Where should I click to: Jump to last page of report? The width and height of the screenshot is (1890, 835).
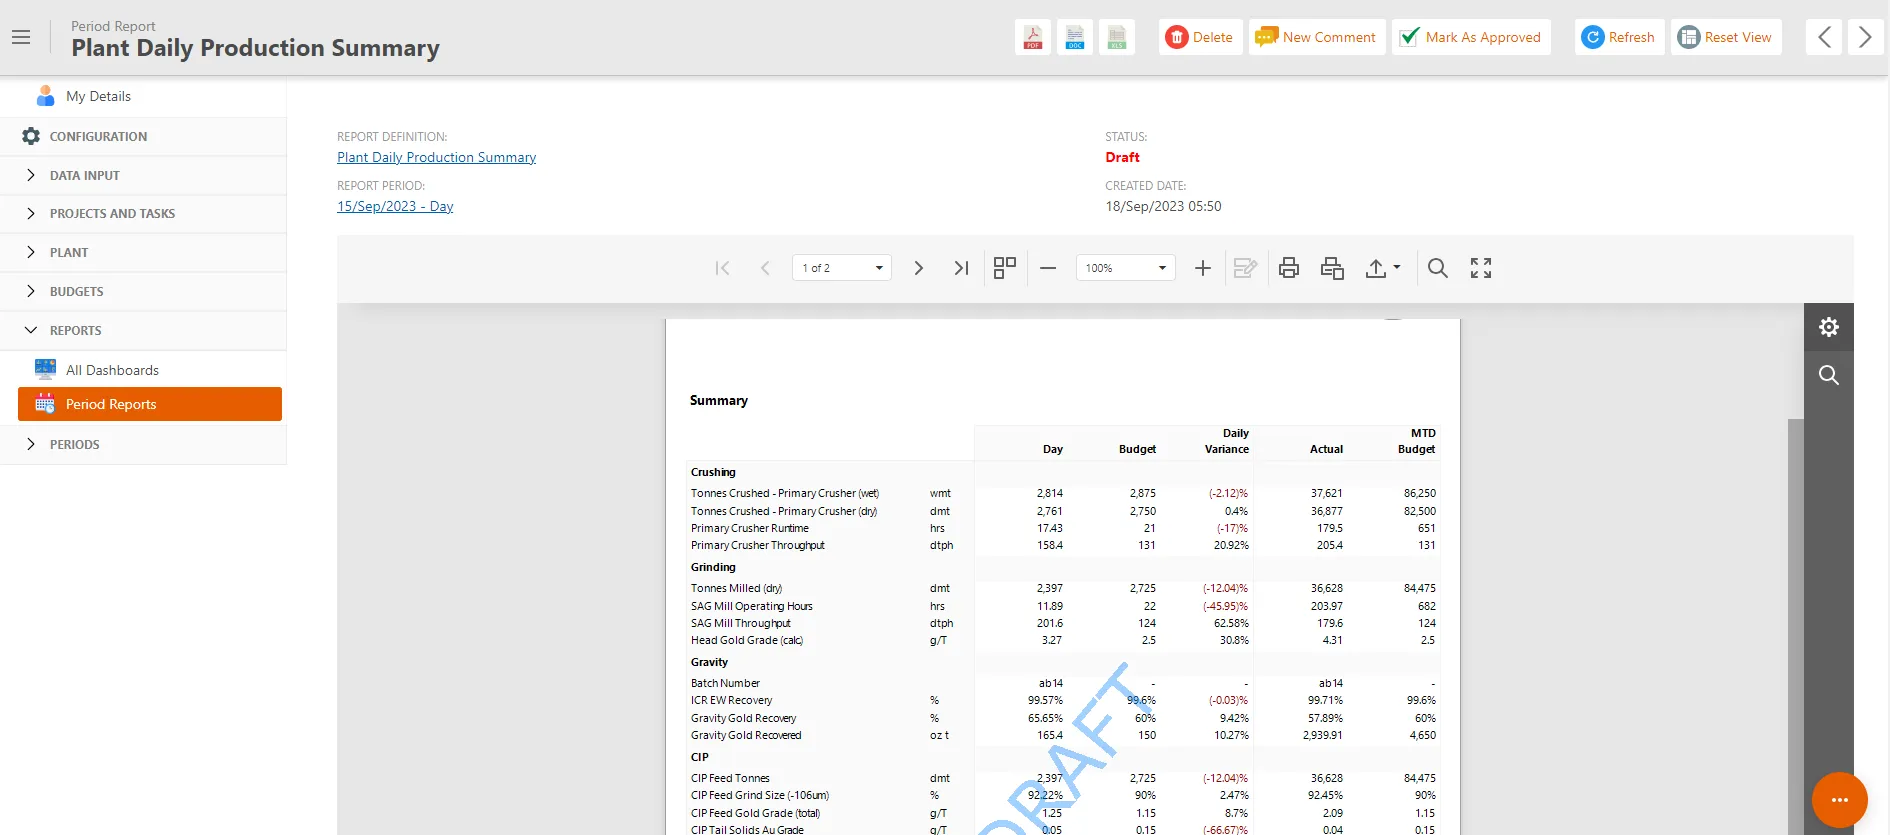point(961,268)
